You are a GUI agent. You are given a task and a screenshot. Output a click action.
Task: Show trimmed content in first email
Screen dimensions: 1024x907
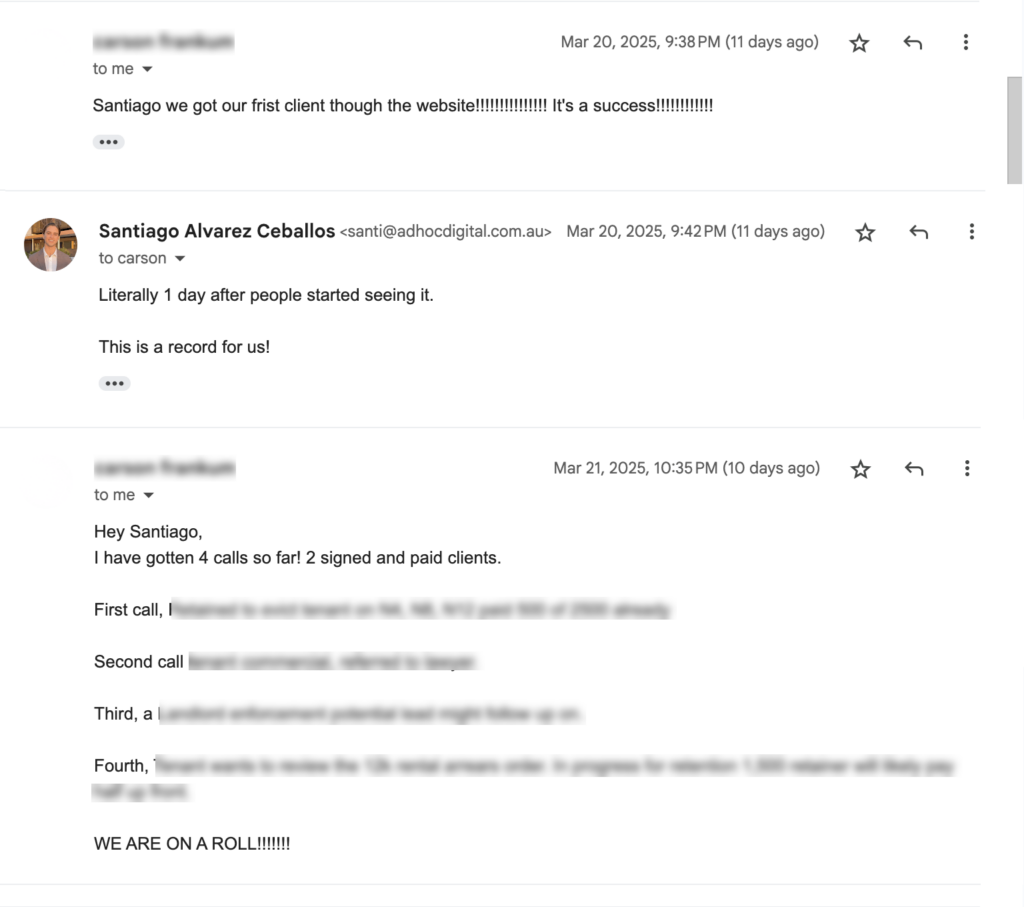(108, 142)
